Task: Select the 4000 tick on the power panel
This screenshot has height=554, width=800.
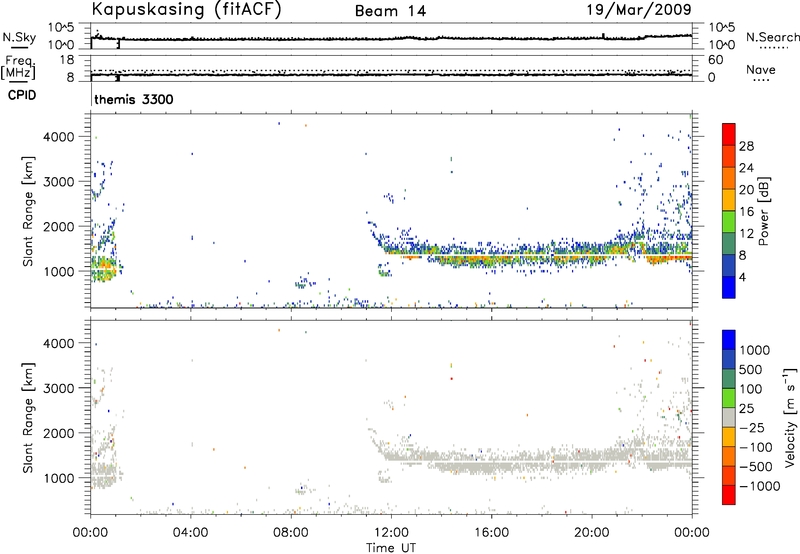Action: click(x=59, y=137)
